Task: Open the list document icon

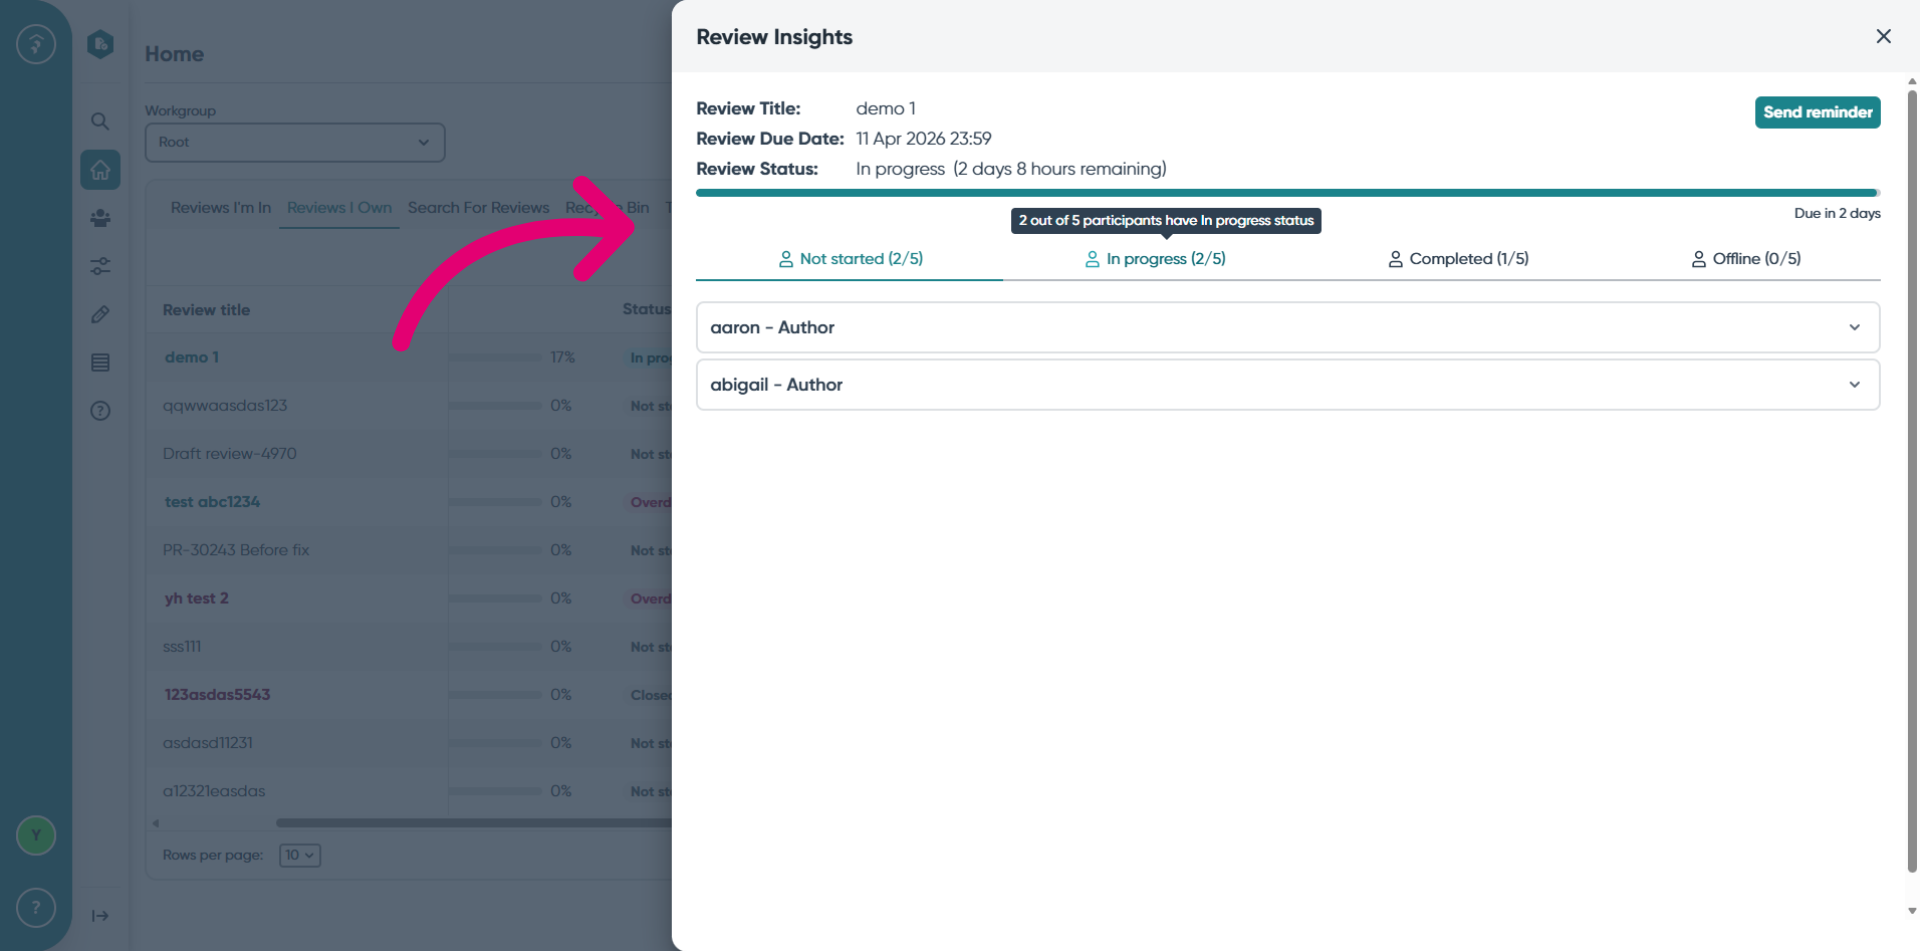Action: click(x=100, y=362)
